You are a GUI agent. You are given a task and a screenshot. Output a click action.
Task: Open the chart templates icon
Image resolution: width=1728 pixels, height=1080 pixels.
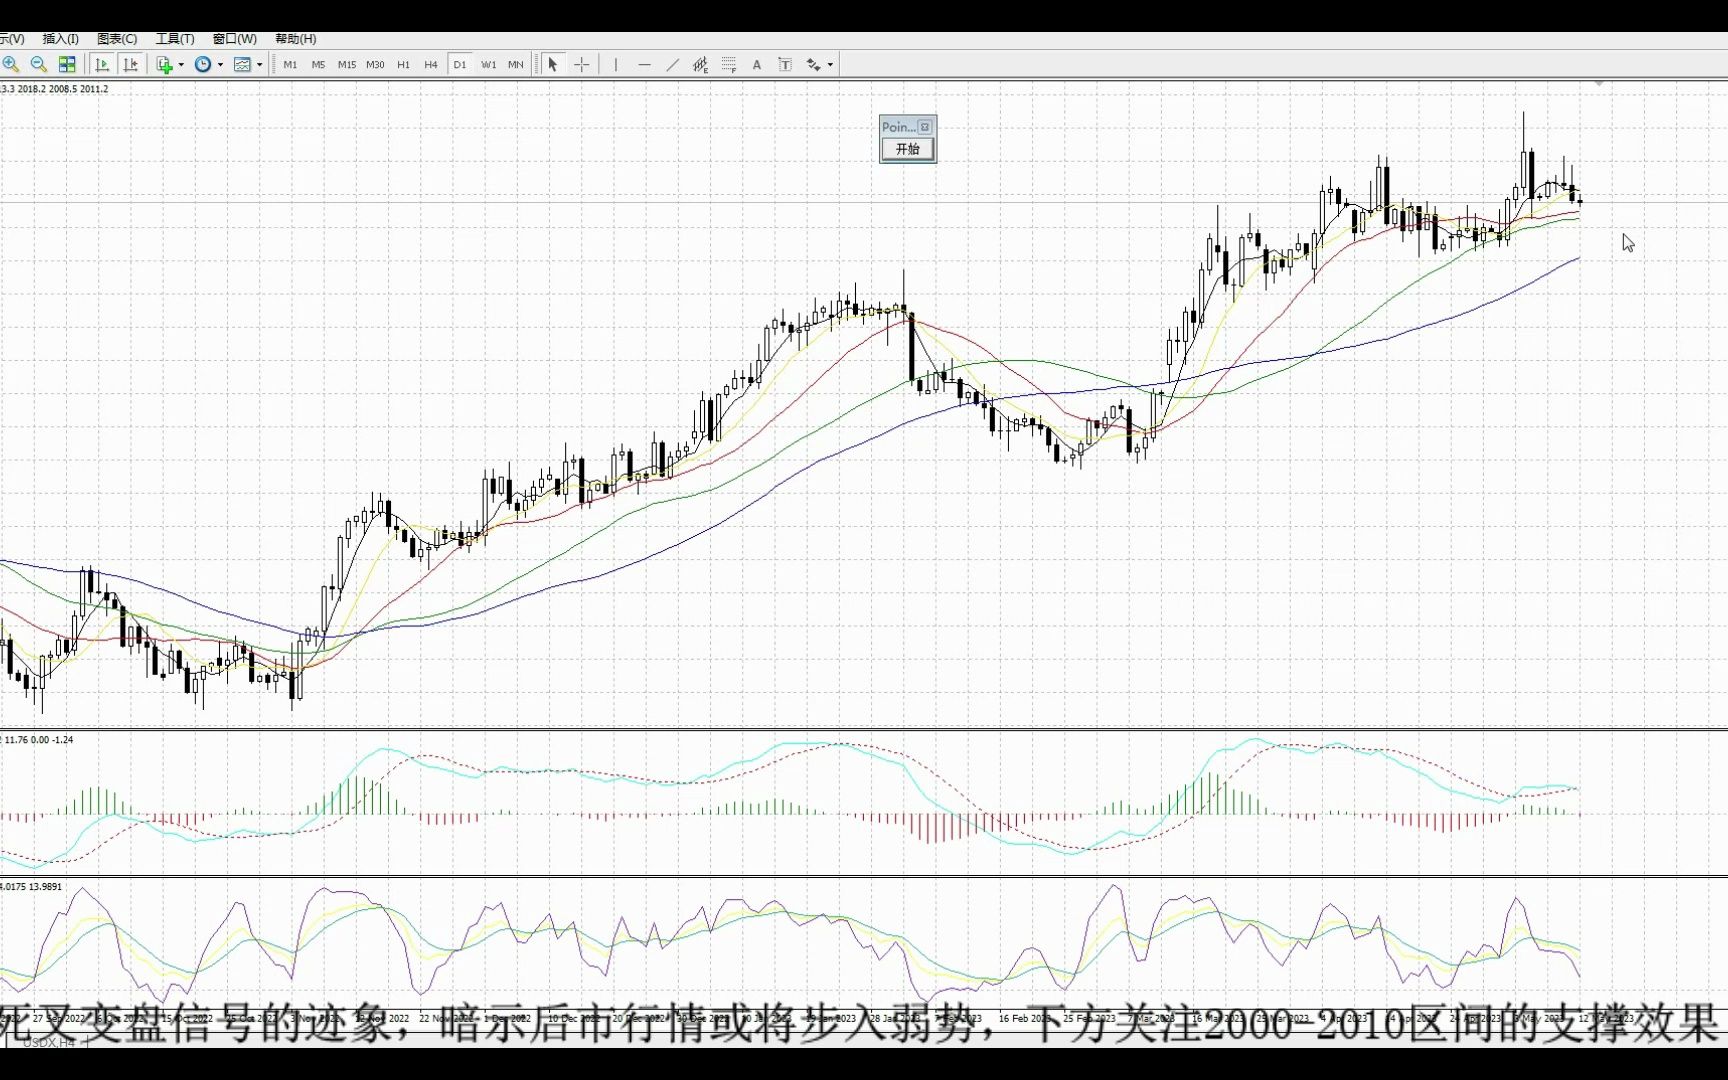(242, 64)
